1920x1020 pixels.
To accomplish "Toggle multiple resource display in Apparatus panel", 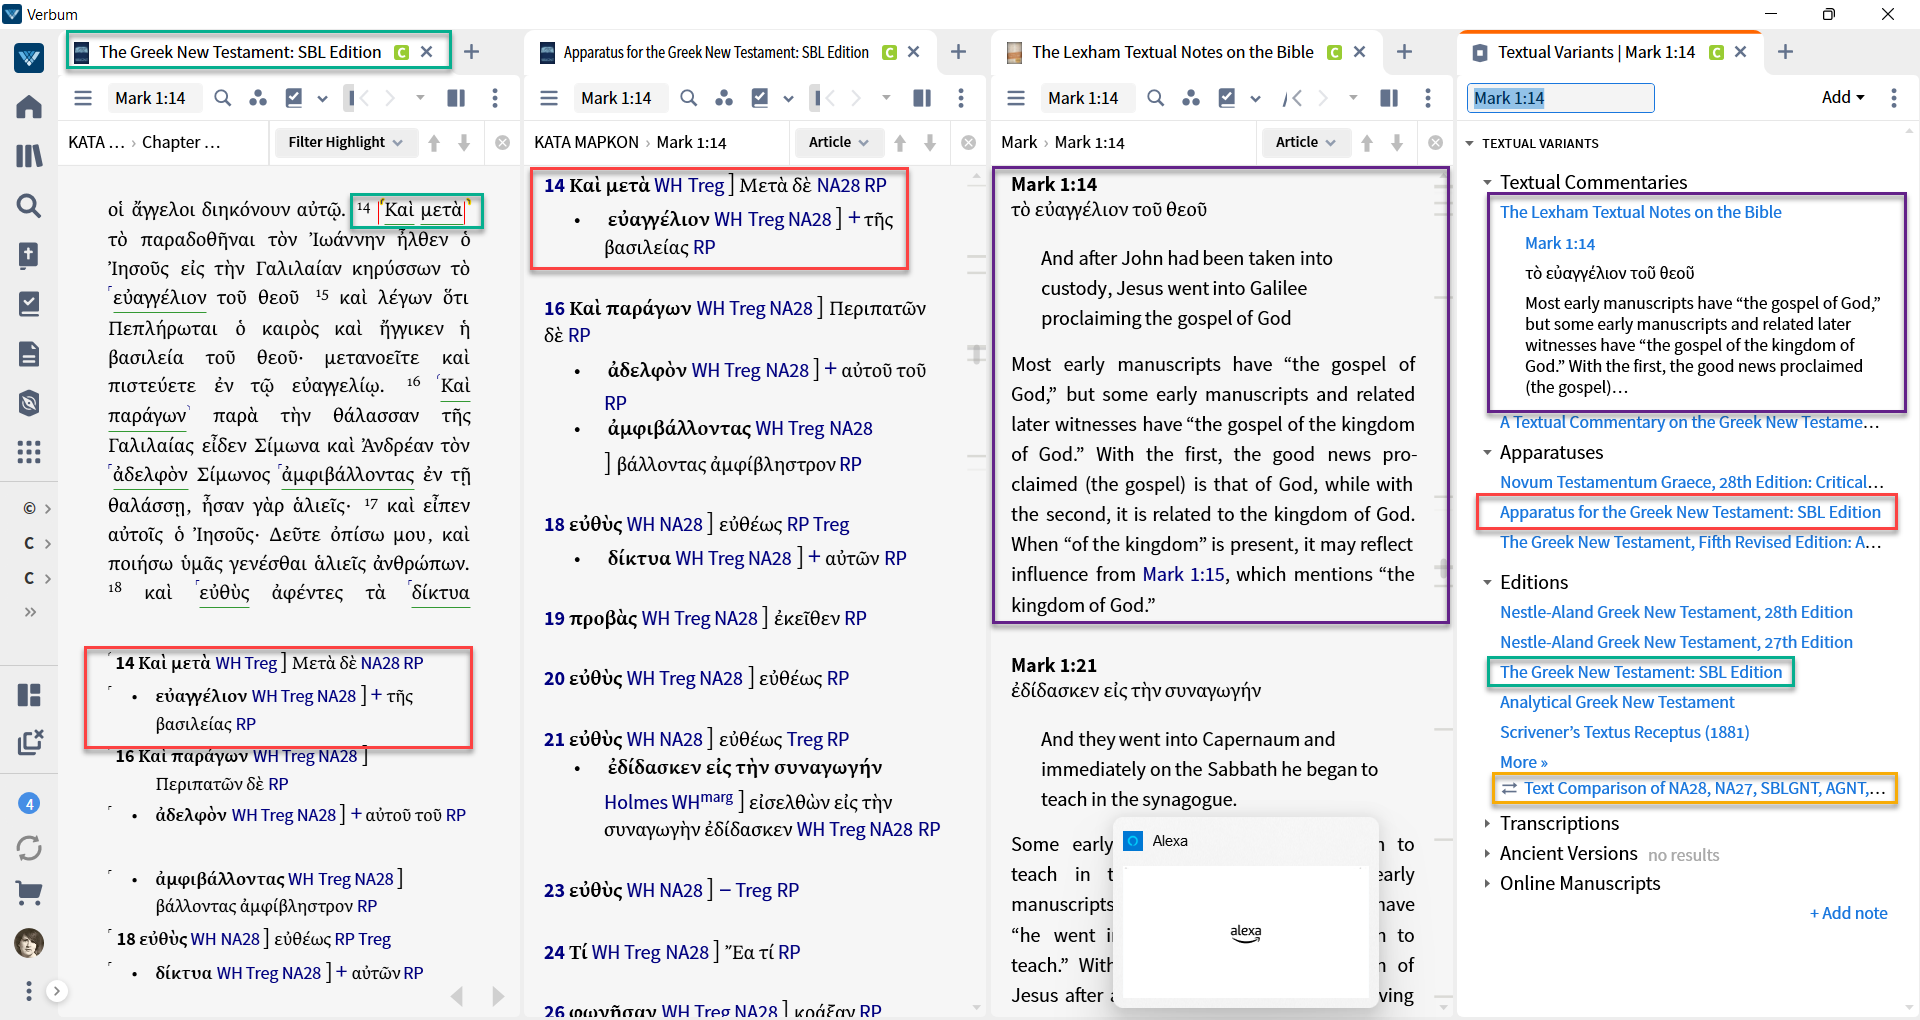I will (x=922, y=98).
